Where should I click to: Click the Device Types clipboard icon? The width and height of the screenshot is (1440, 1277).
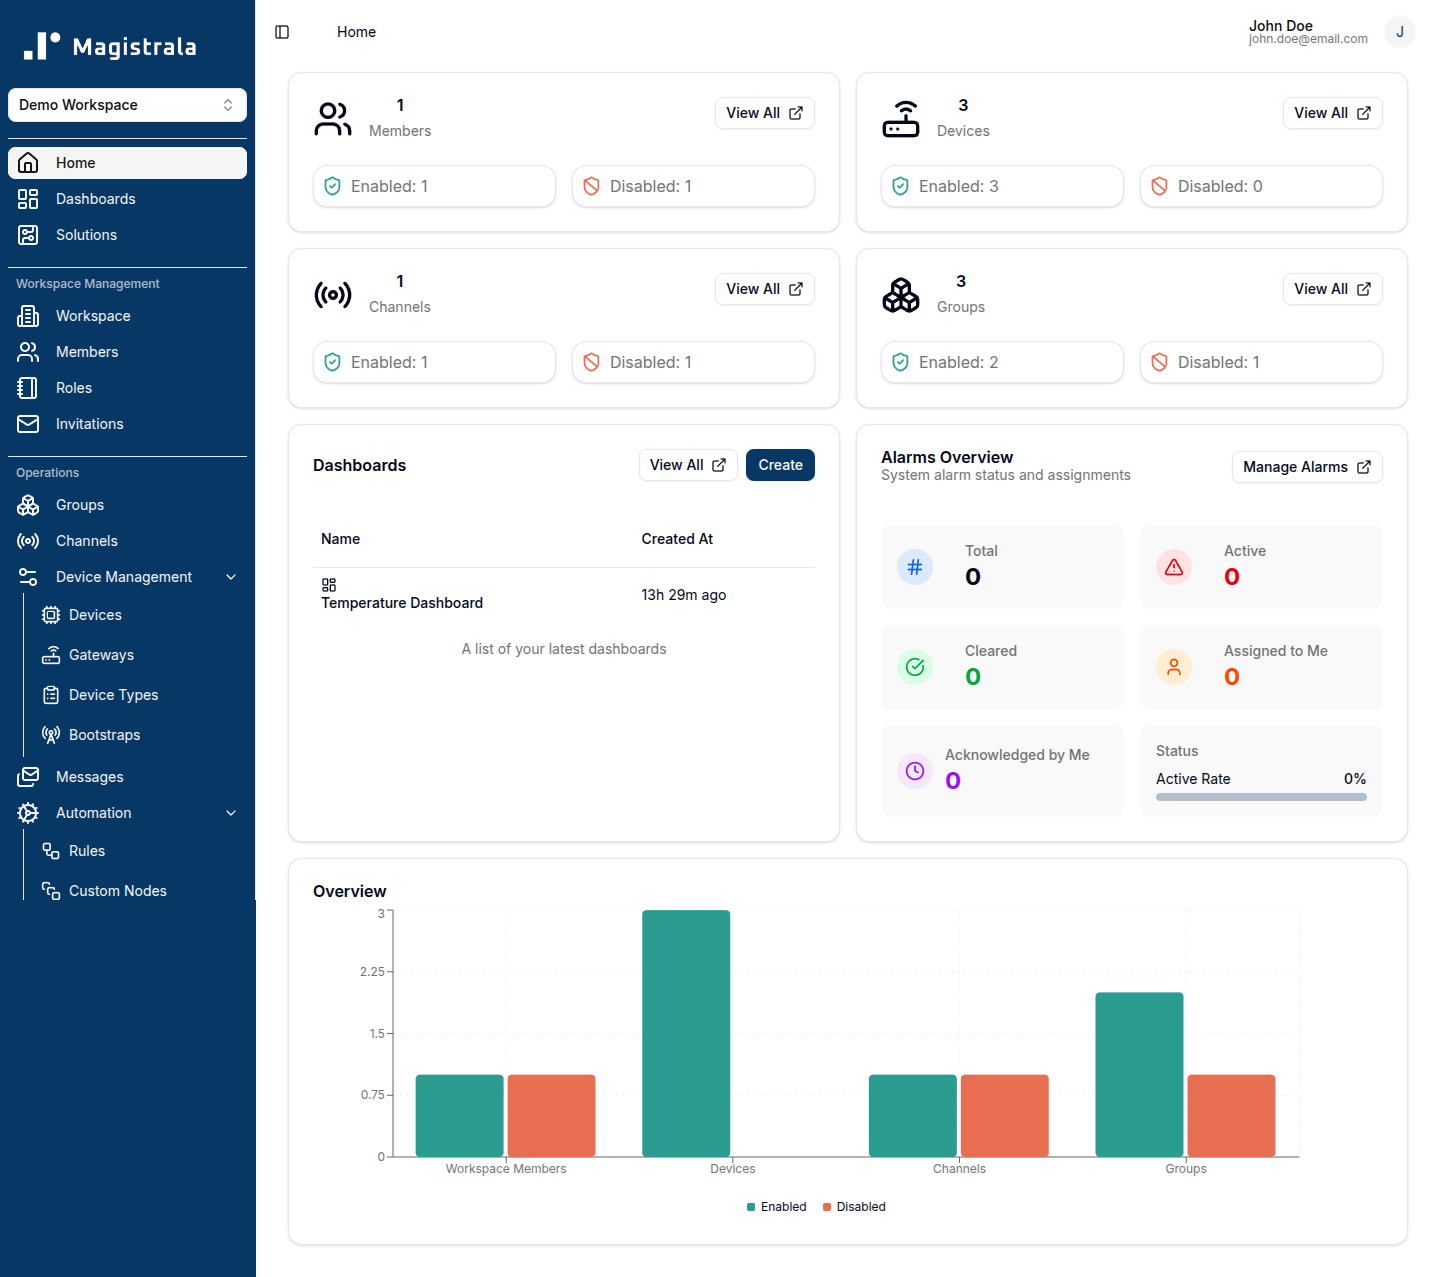pos(51,695)
